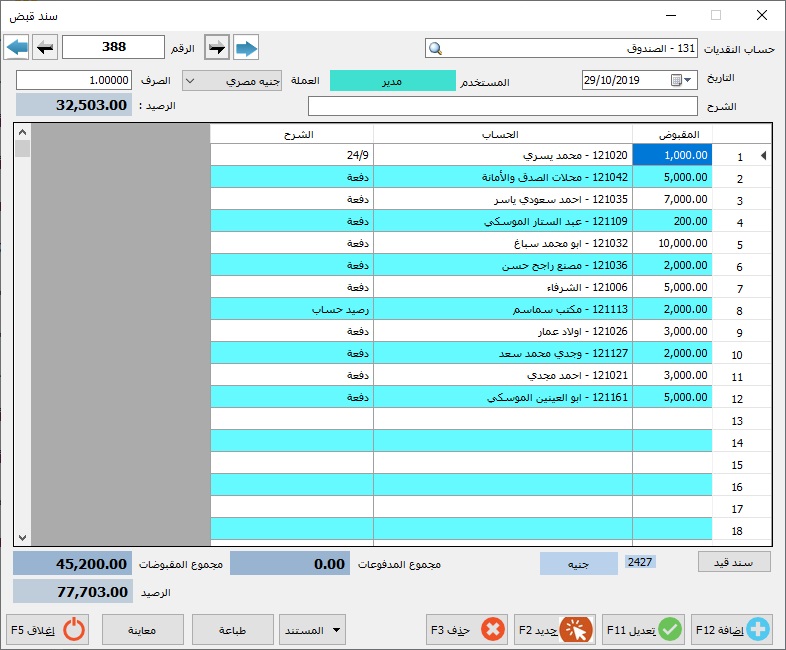The height and width of the screenshot is (650, 786).
Task: Select account 121161 - ابو العينين الموسكي
Action: tap(503, 397)
